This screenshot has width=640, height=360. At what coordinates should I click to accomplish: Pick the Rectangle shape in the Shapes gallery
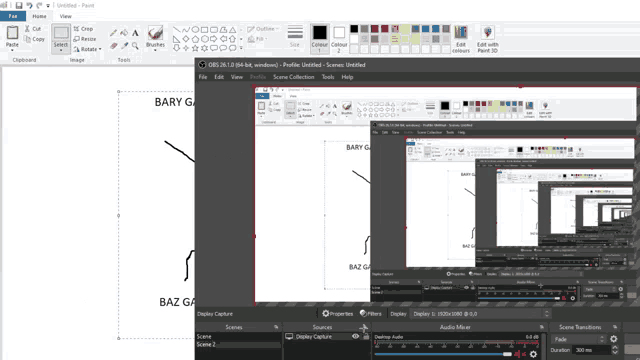point(204,30)
